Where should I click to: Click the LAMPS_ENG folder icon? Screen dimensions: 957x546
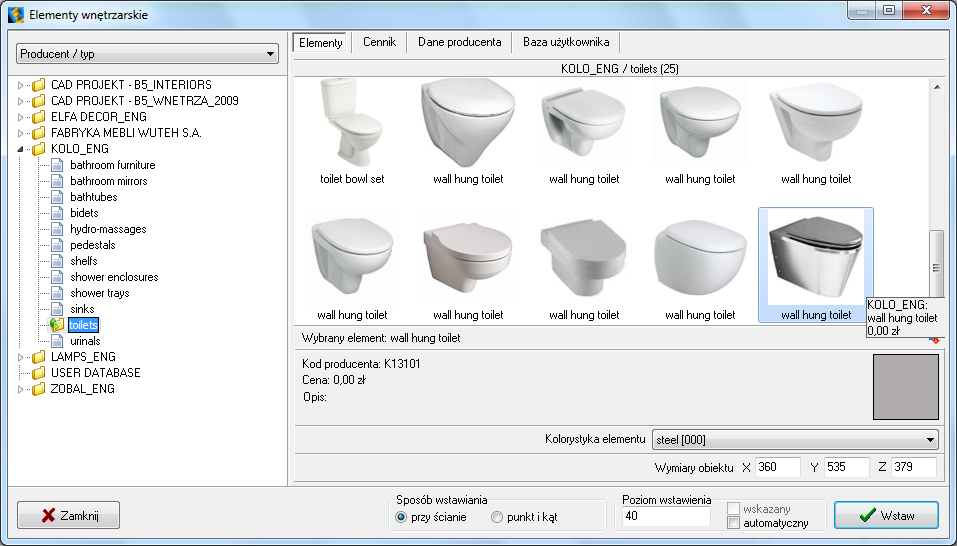[x=39, y=357]
